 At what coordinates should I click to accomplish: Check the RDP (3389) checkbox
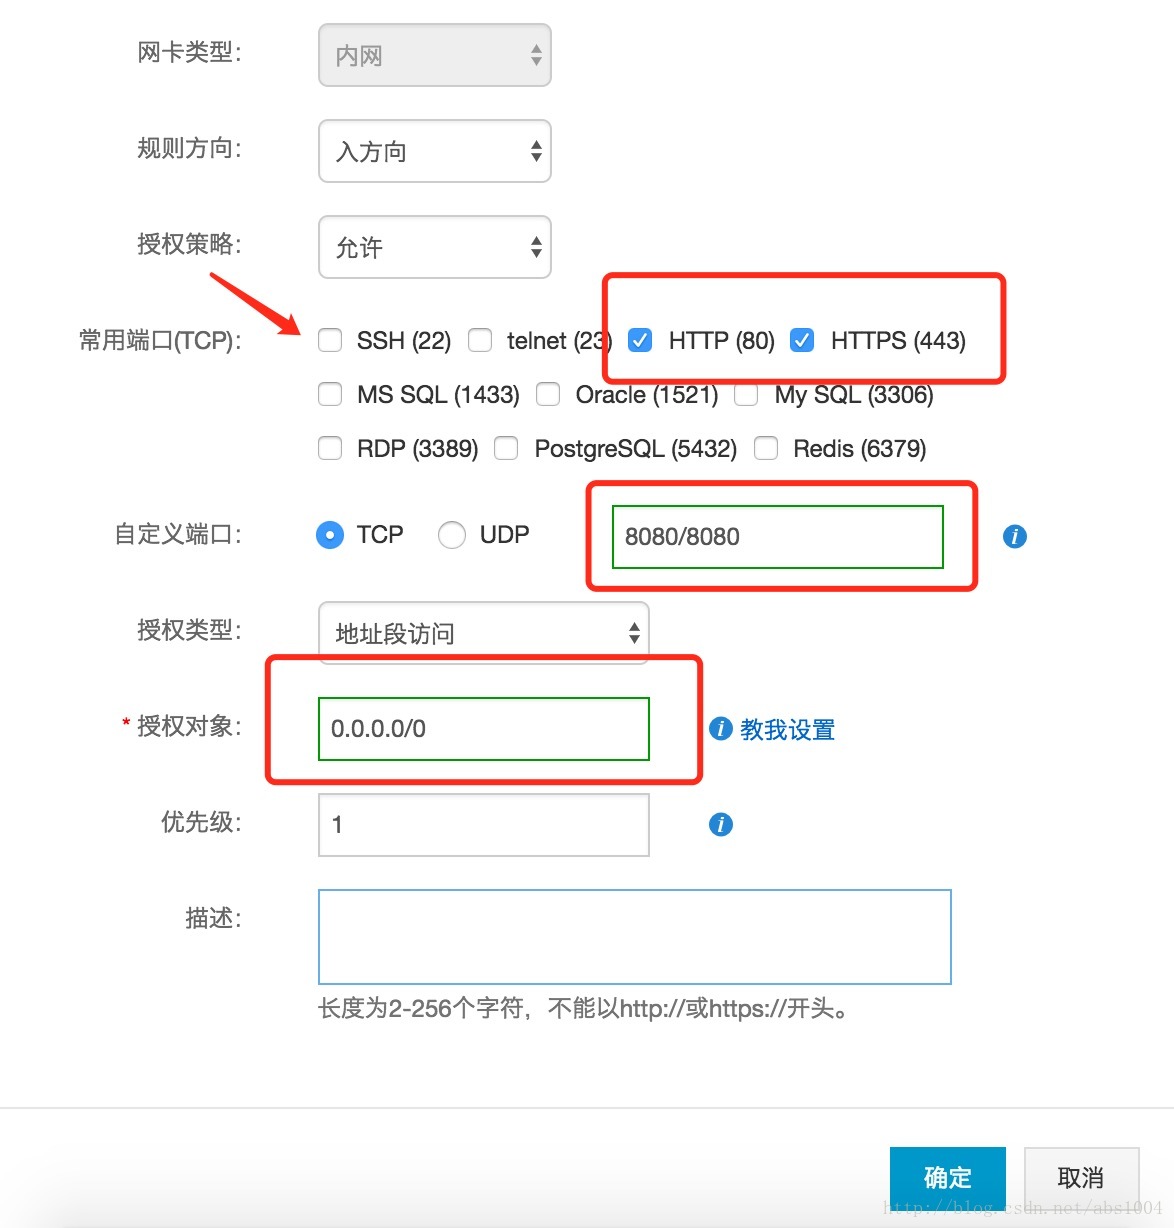(330, 449)
